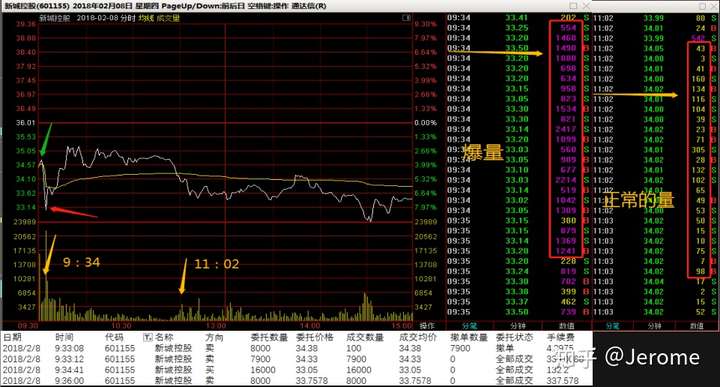Sort table by 时间 column header

(x=63, y=337)
